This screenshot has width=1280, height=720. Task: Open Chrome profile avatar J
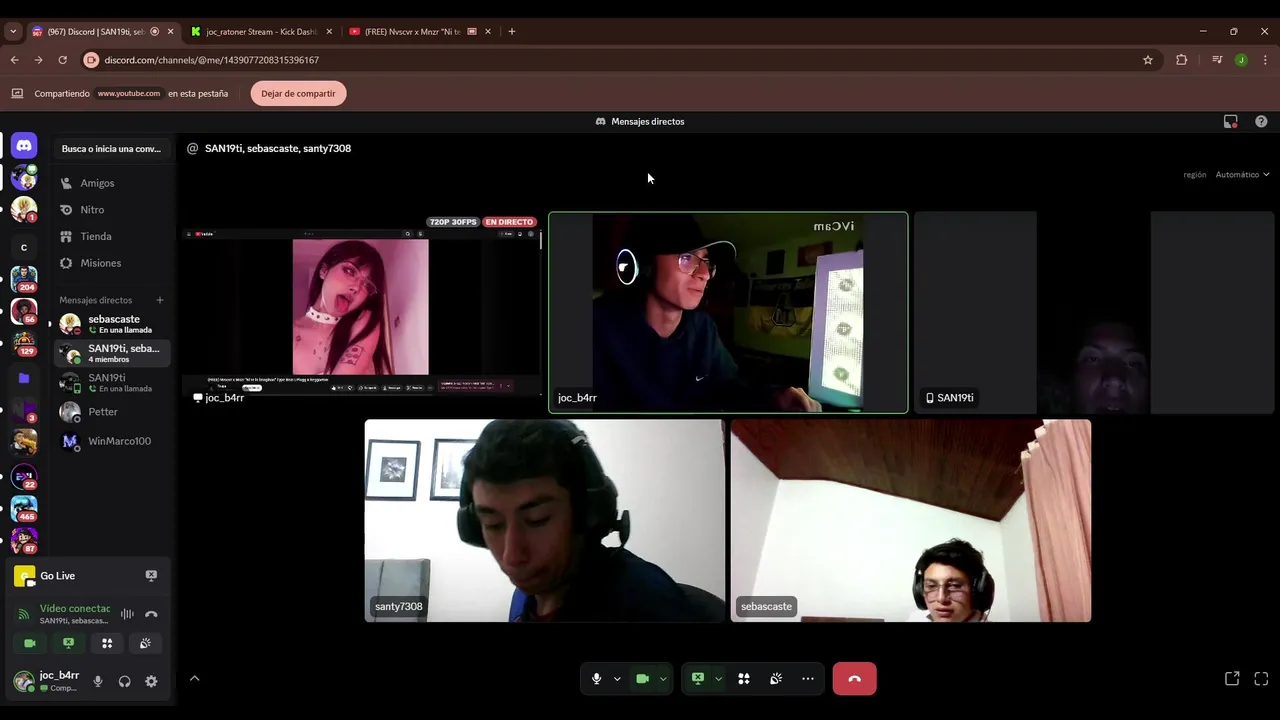[x=1241, y=60]
